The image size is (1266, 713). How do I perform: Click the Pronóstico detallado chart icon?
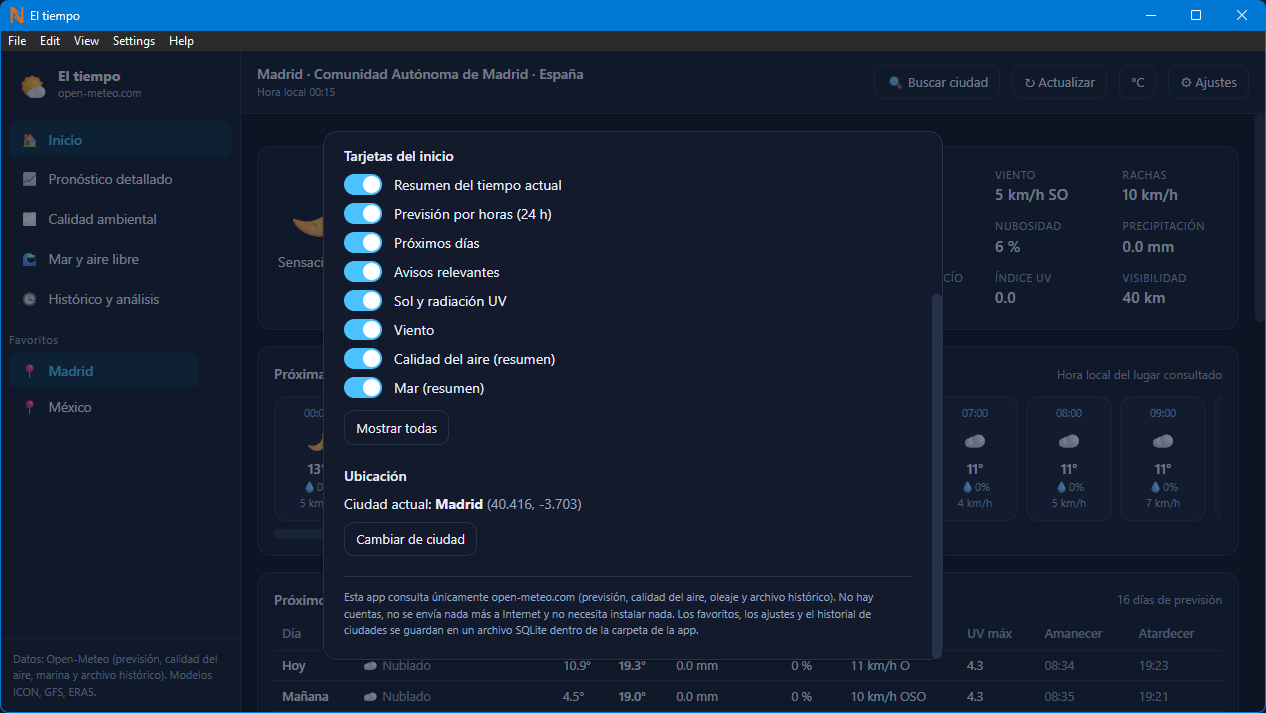pos(30,179)
